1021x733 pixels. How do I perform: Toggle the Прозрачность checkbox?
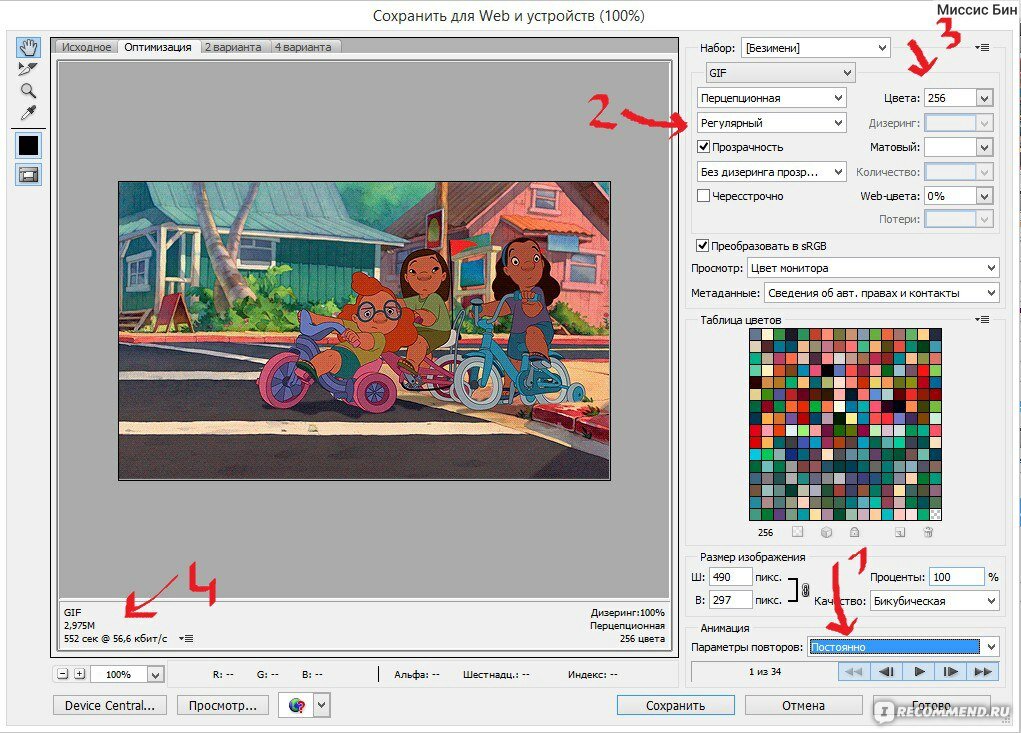coord(703,146)
